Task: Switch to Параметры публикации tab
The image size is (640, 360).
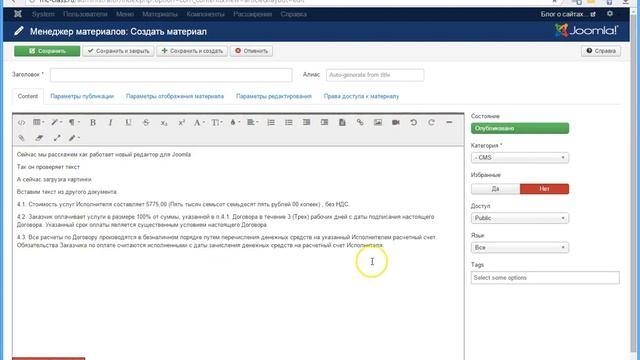Action: point(82,96)
